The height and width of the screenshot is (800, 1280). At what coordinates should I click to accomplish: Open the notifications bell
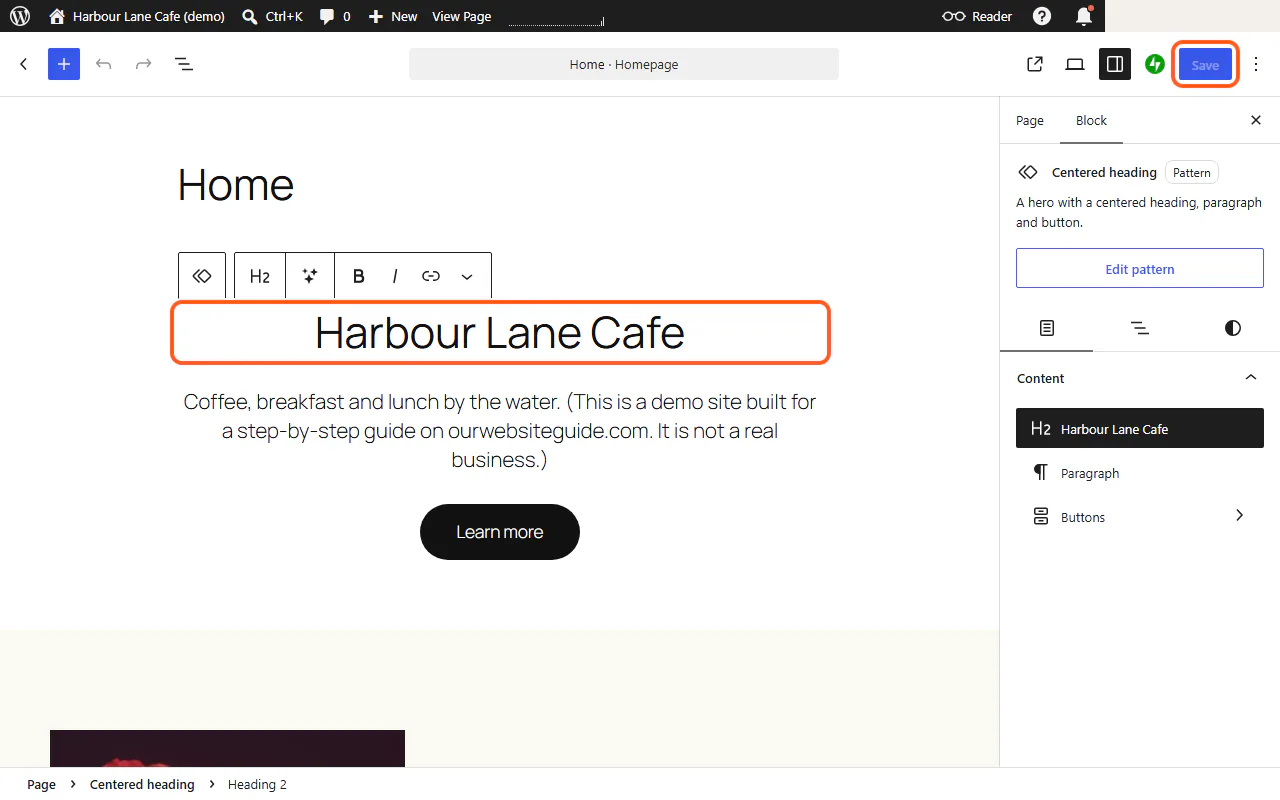click(1084, 16)
